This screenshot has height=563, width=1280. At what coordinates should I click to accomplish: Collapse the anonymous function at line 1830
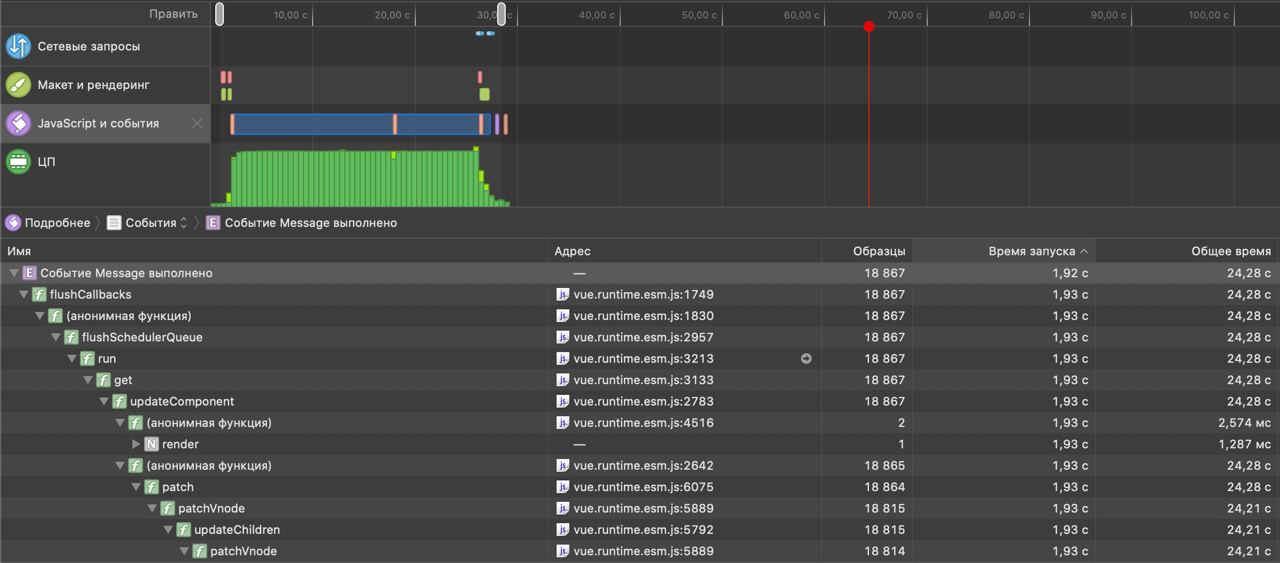point(40,316)
